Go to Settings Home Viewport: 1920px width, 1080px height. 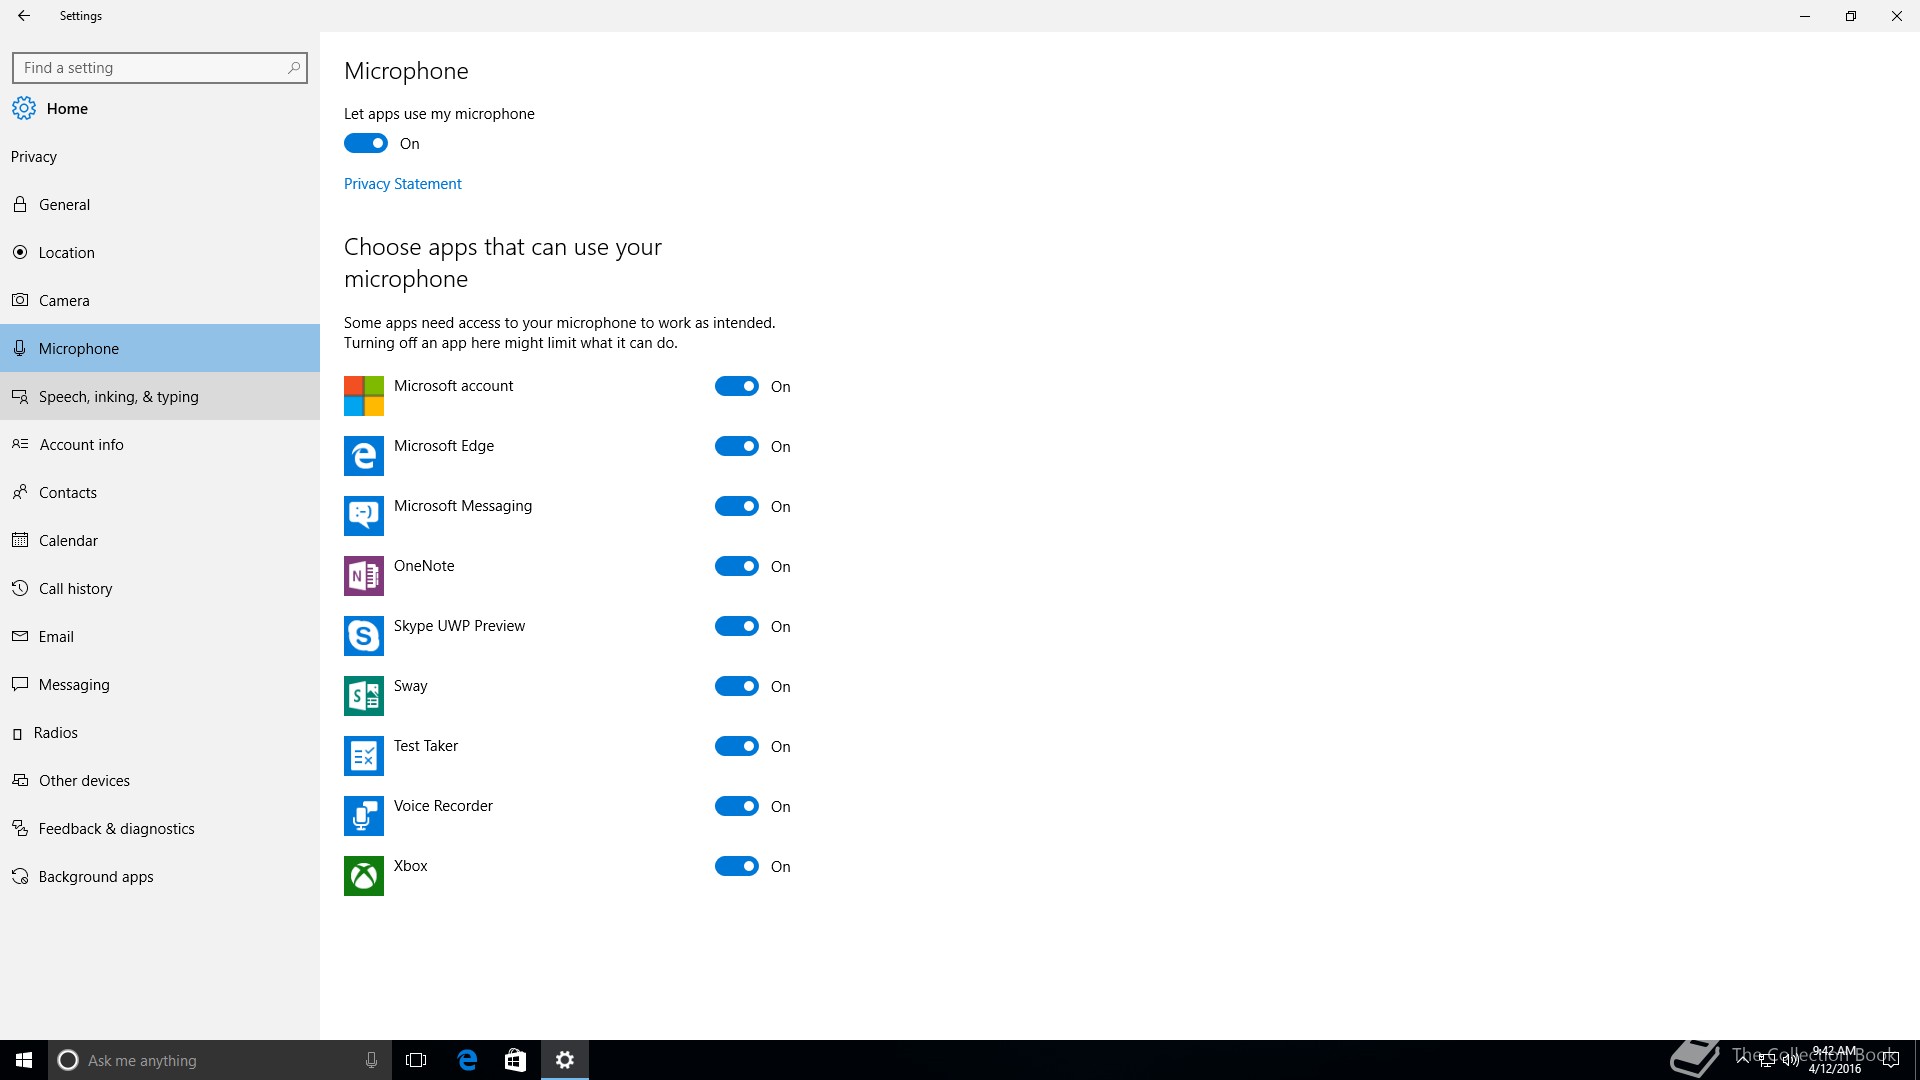(x=160, y=108)
